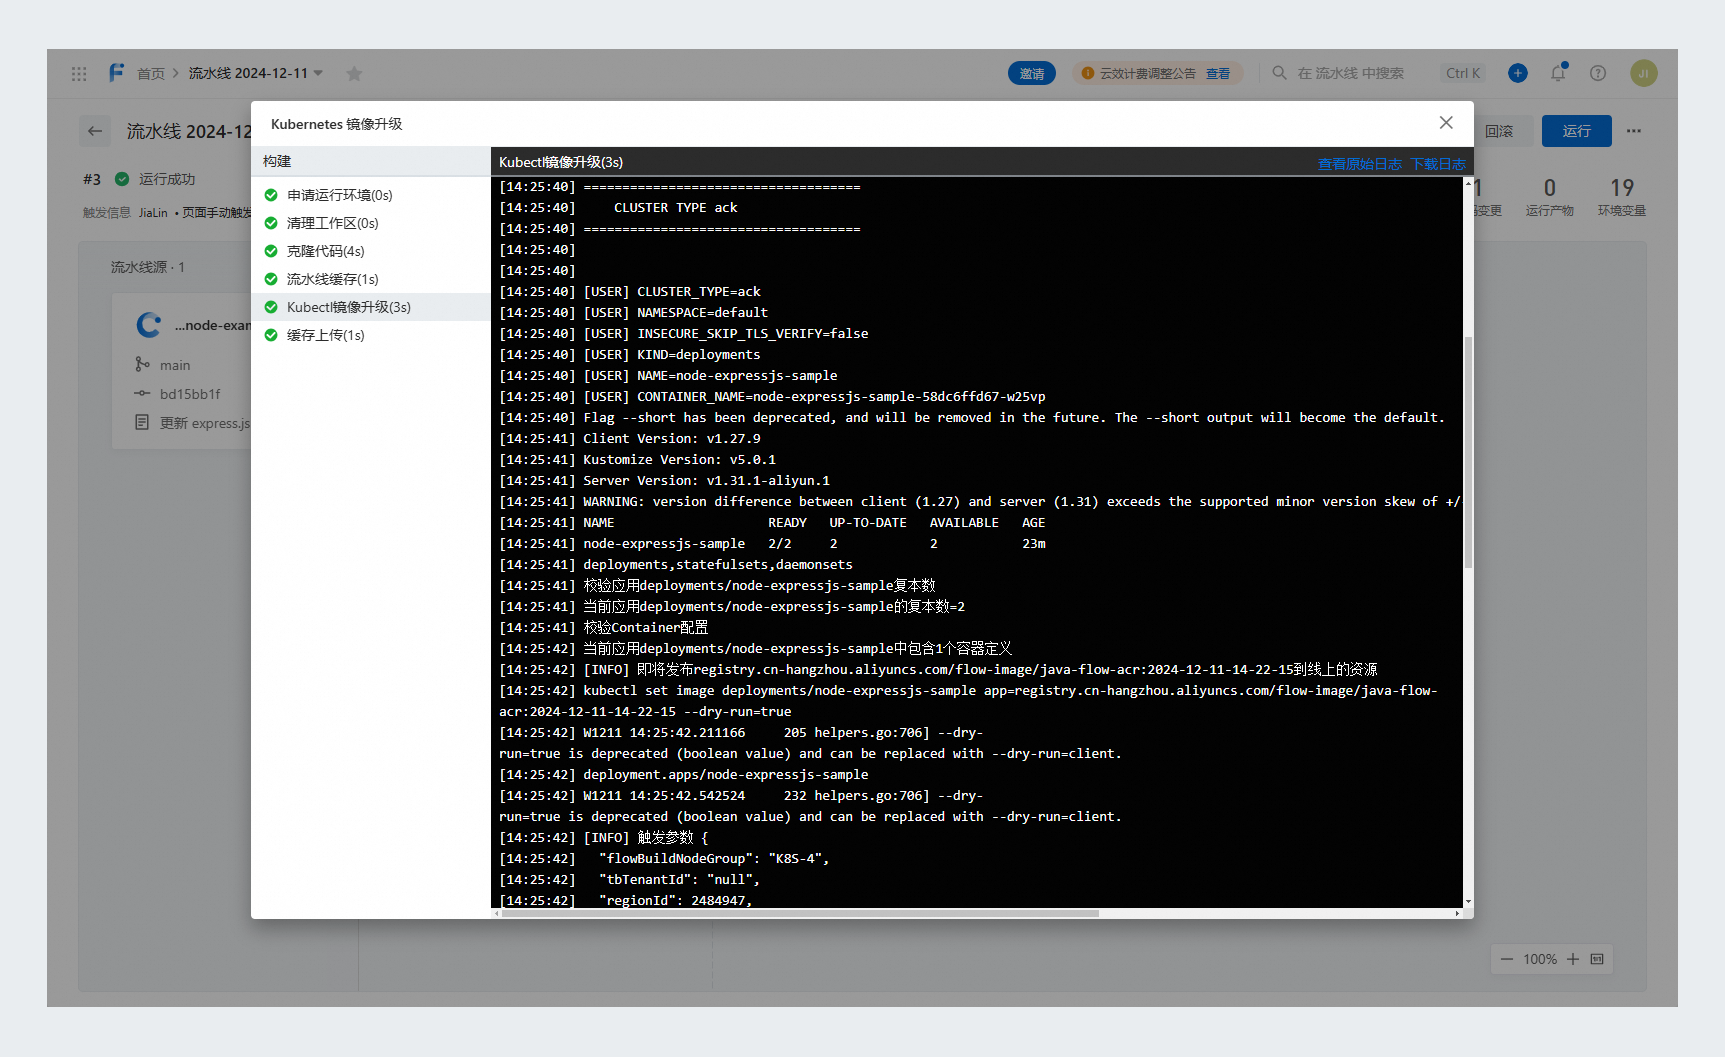Star the pipeline as favorite
The width and height of the screenshot is (1725, 1057).
tap(354, 73)
